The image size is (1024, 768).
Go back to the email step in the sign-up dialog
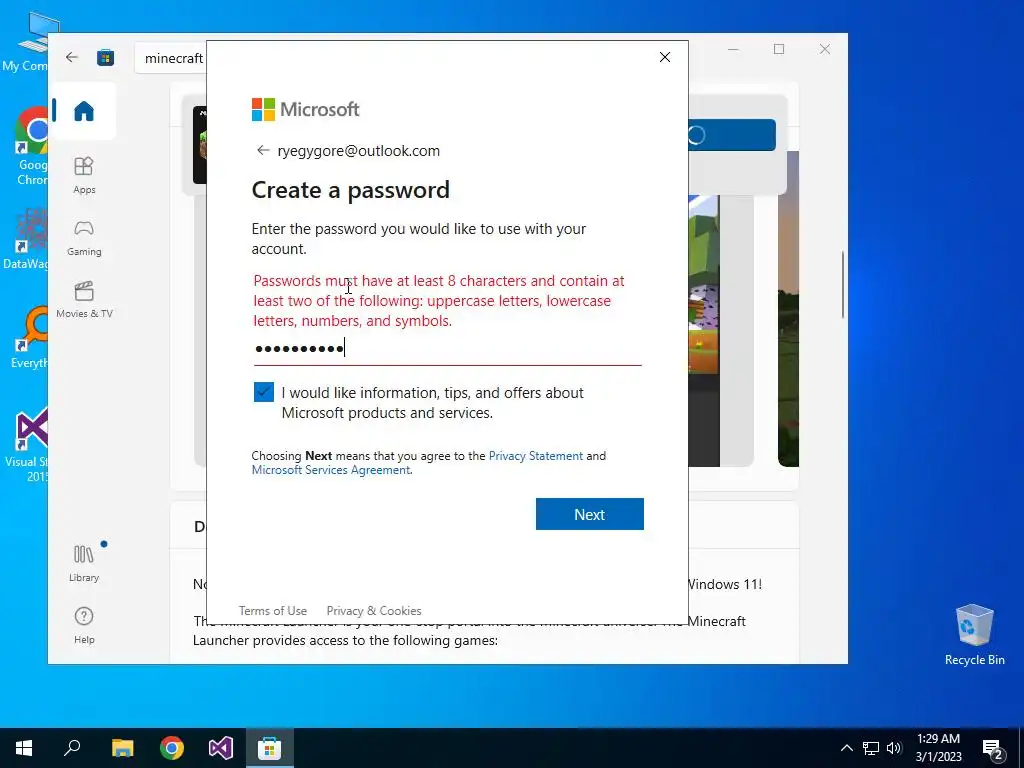click(263, 151)
